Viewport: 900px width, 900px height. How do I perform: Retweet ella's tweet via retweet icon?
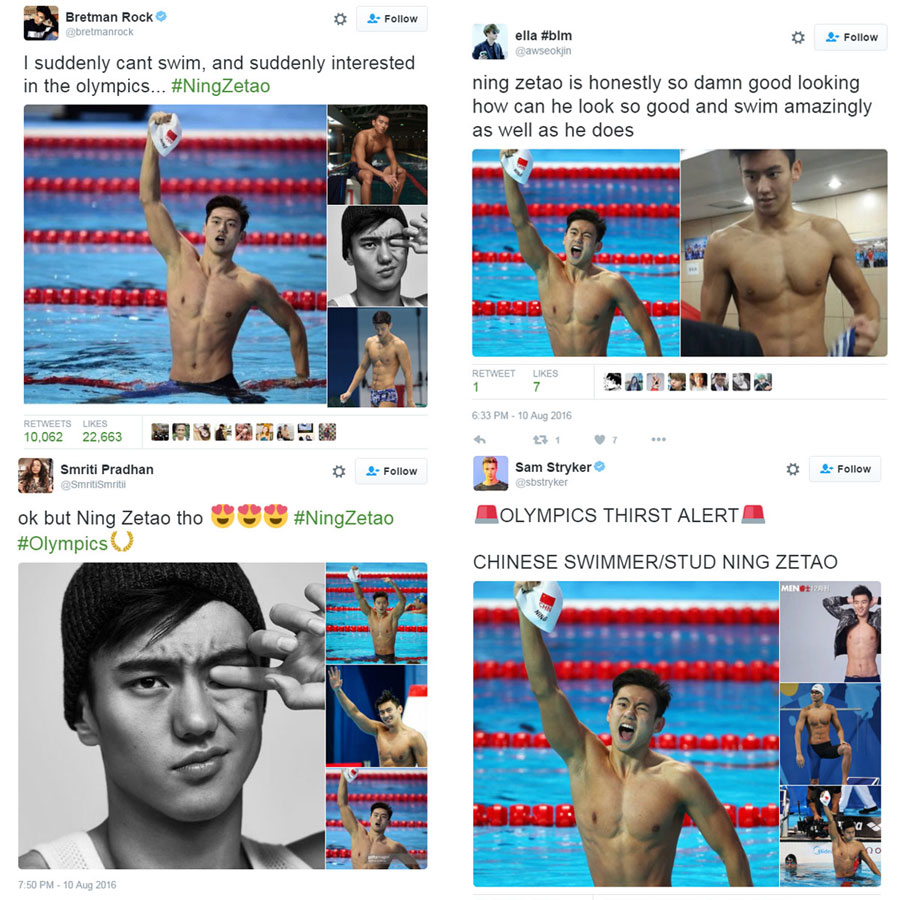click(x=540, y=440)
